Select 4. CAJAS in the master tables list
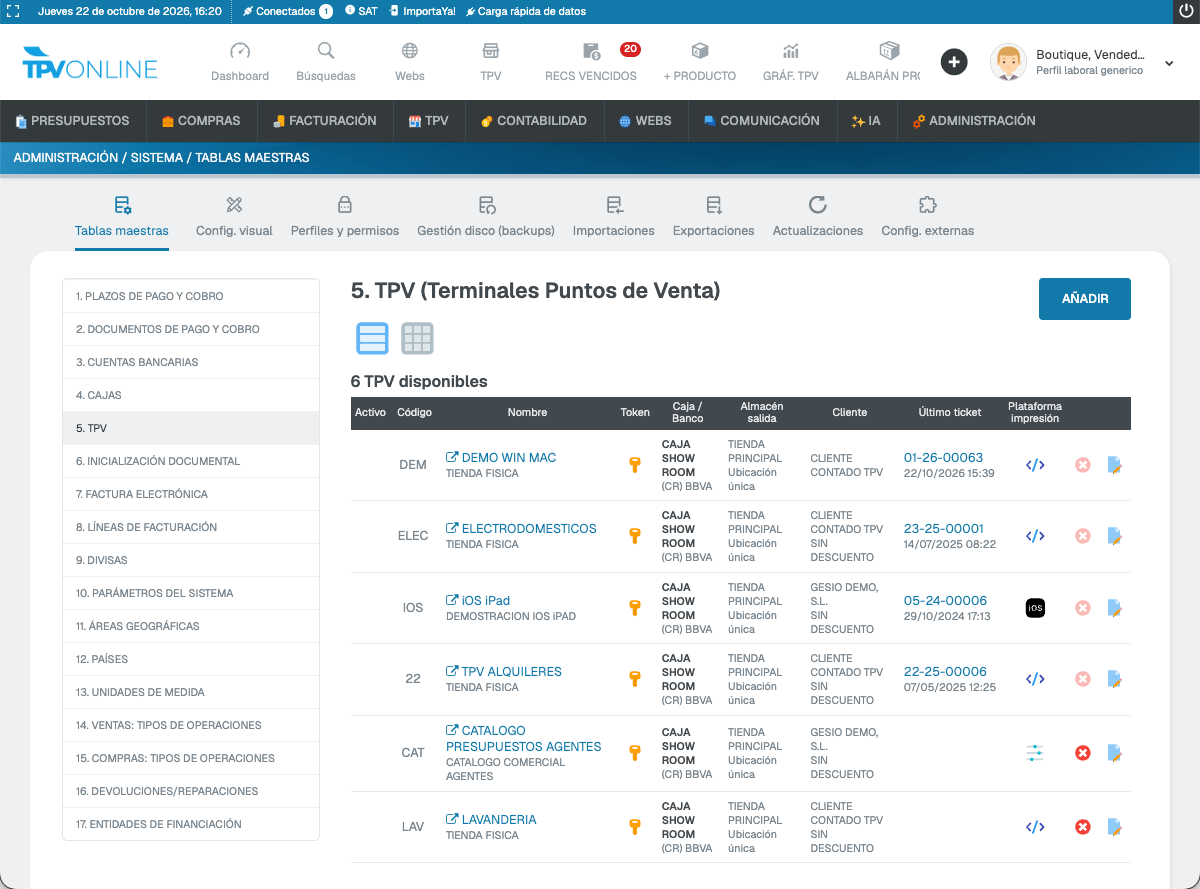The image size is (1200, 889). click(191, 395)
